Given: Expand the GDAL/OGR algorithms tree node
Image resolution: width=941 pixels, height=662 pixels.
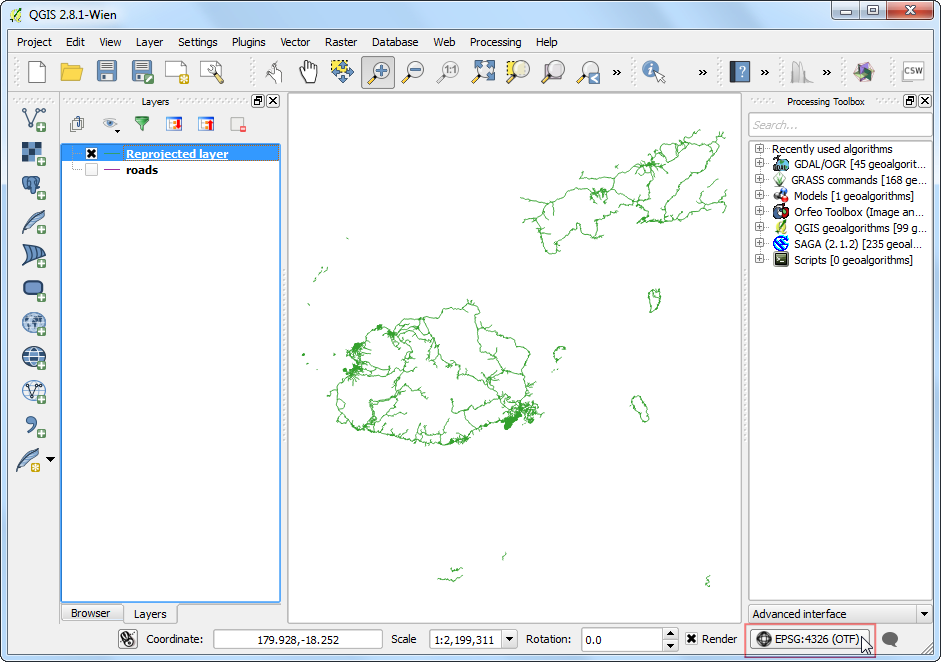Looking at the screenshot, I should [x=760, y=164].
